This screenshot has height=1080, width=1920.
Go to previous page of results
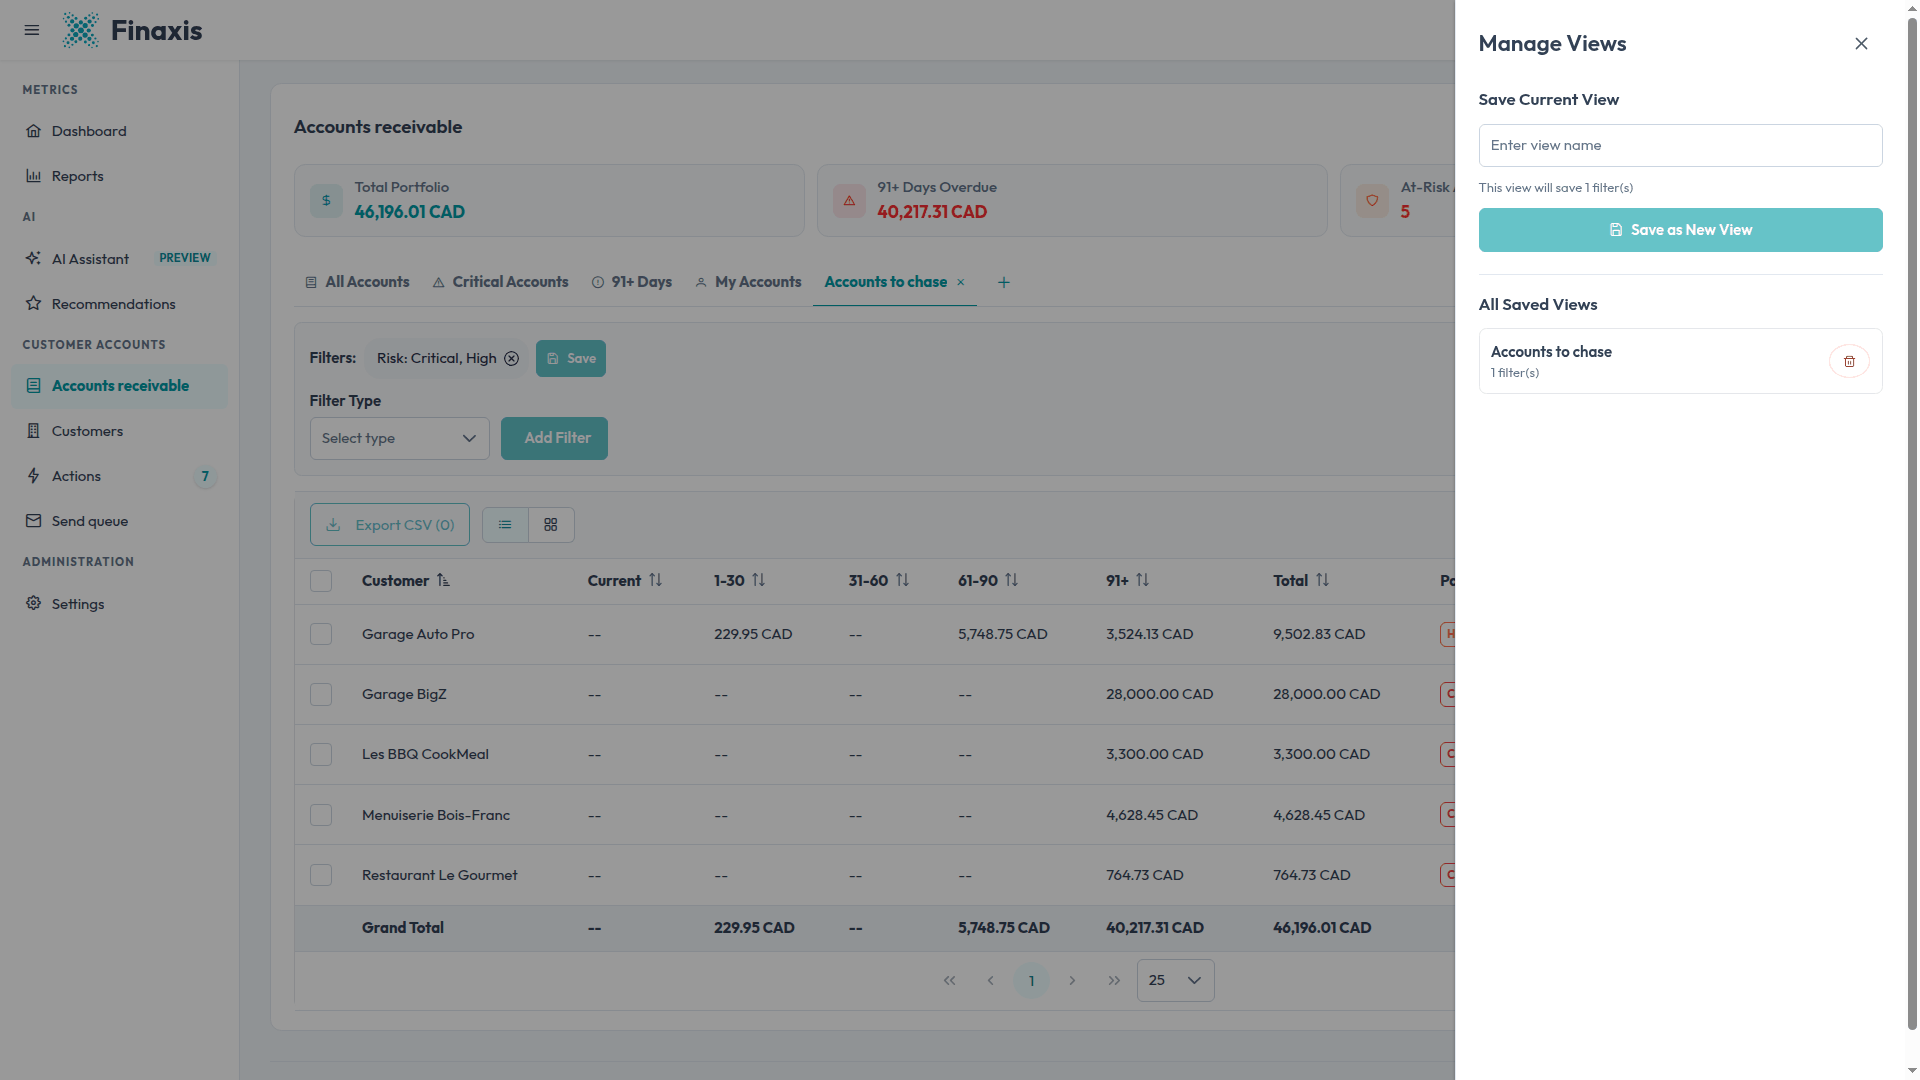(990, 981)
